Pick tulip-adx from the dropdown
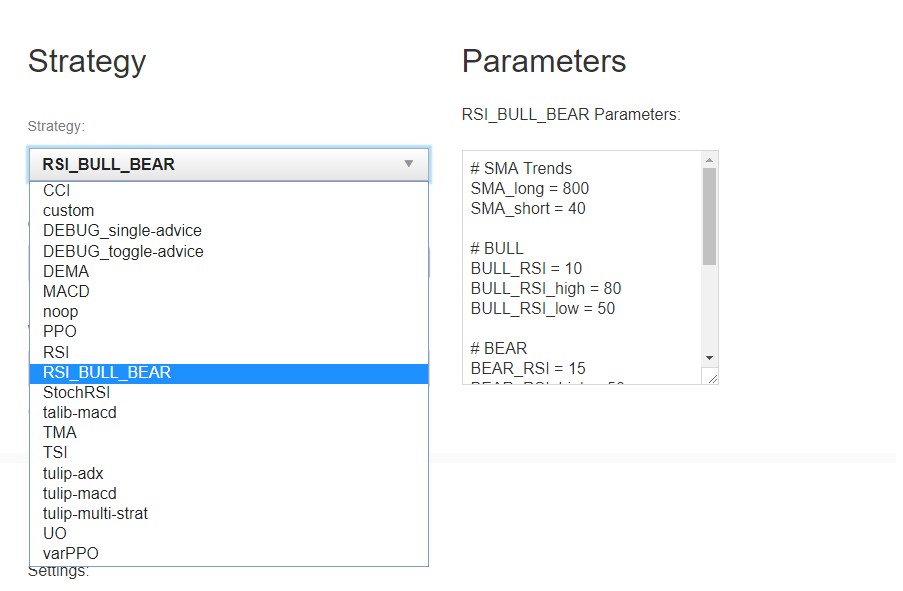The height and width of the screenshot is (591, 903). [x=73, y=473]
